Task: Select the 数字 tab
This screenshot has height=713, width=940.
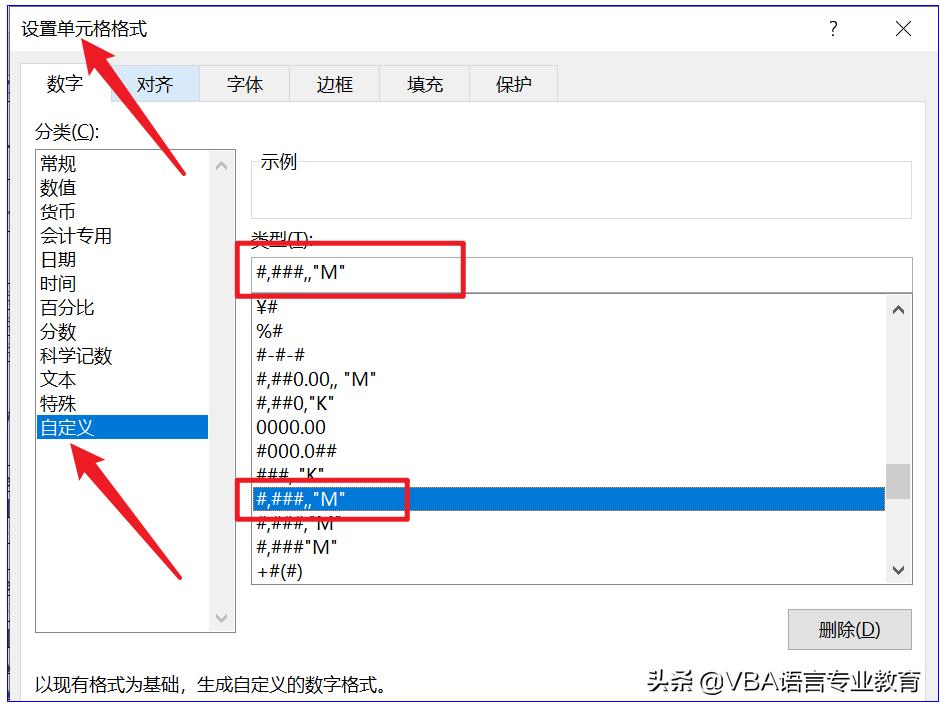Action: [64, 84]
